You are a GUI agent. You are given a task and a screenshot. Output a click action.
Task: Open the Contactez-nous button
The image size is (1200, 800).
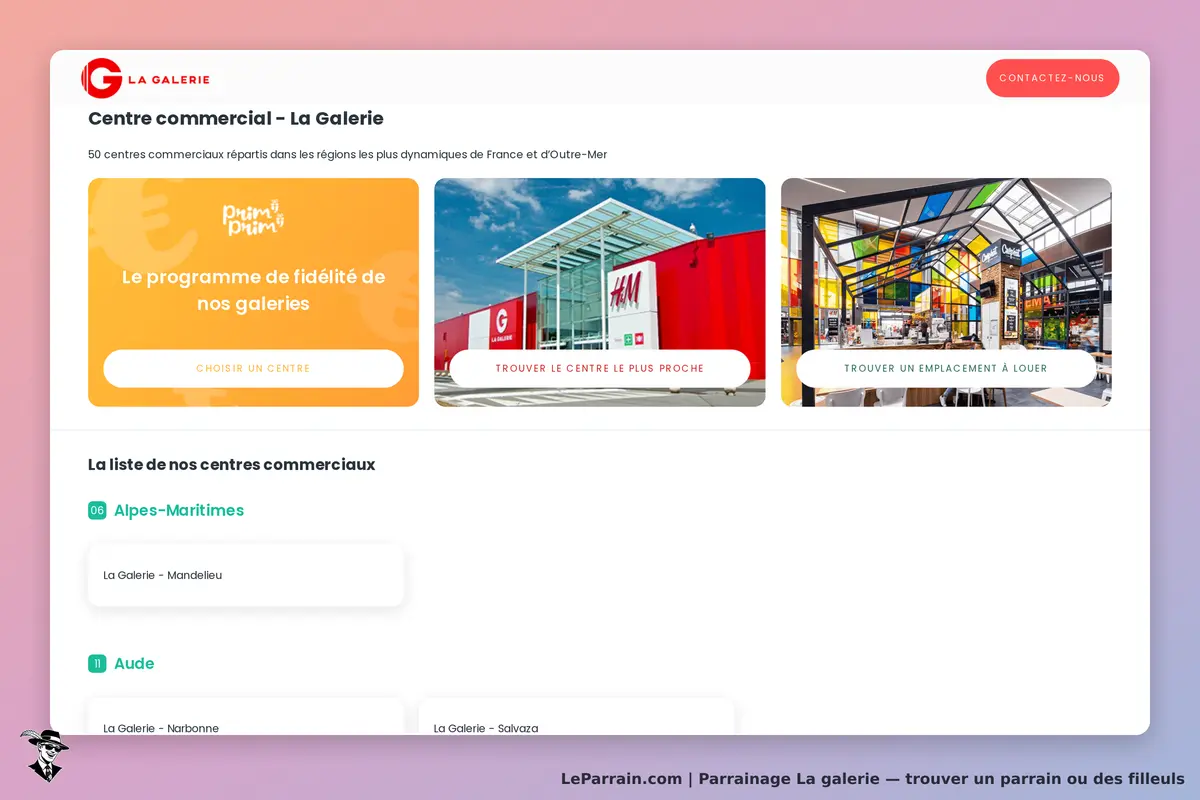pyautogui.click(x=1052, y=78)
